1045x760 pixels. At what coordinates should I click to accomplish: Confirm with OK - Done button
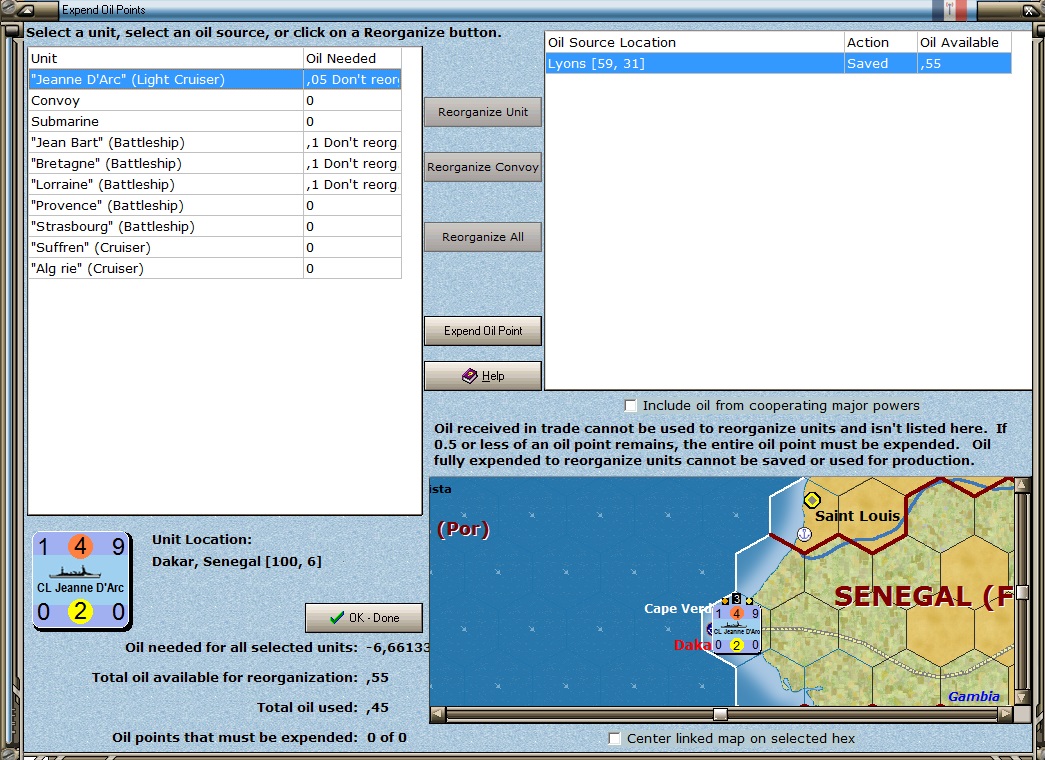pos(364,618)
